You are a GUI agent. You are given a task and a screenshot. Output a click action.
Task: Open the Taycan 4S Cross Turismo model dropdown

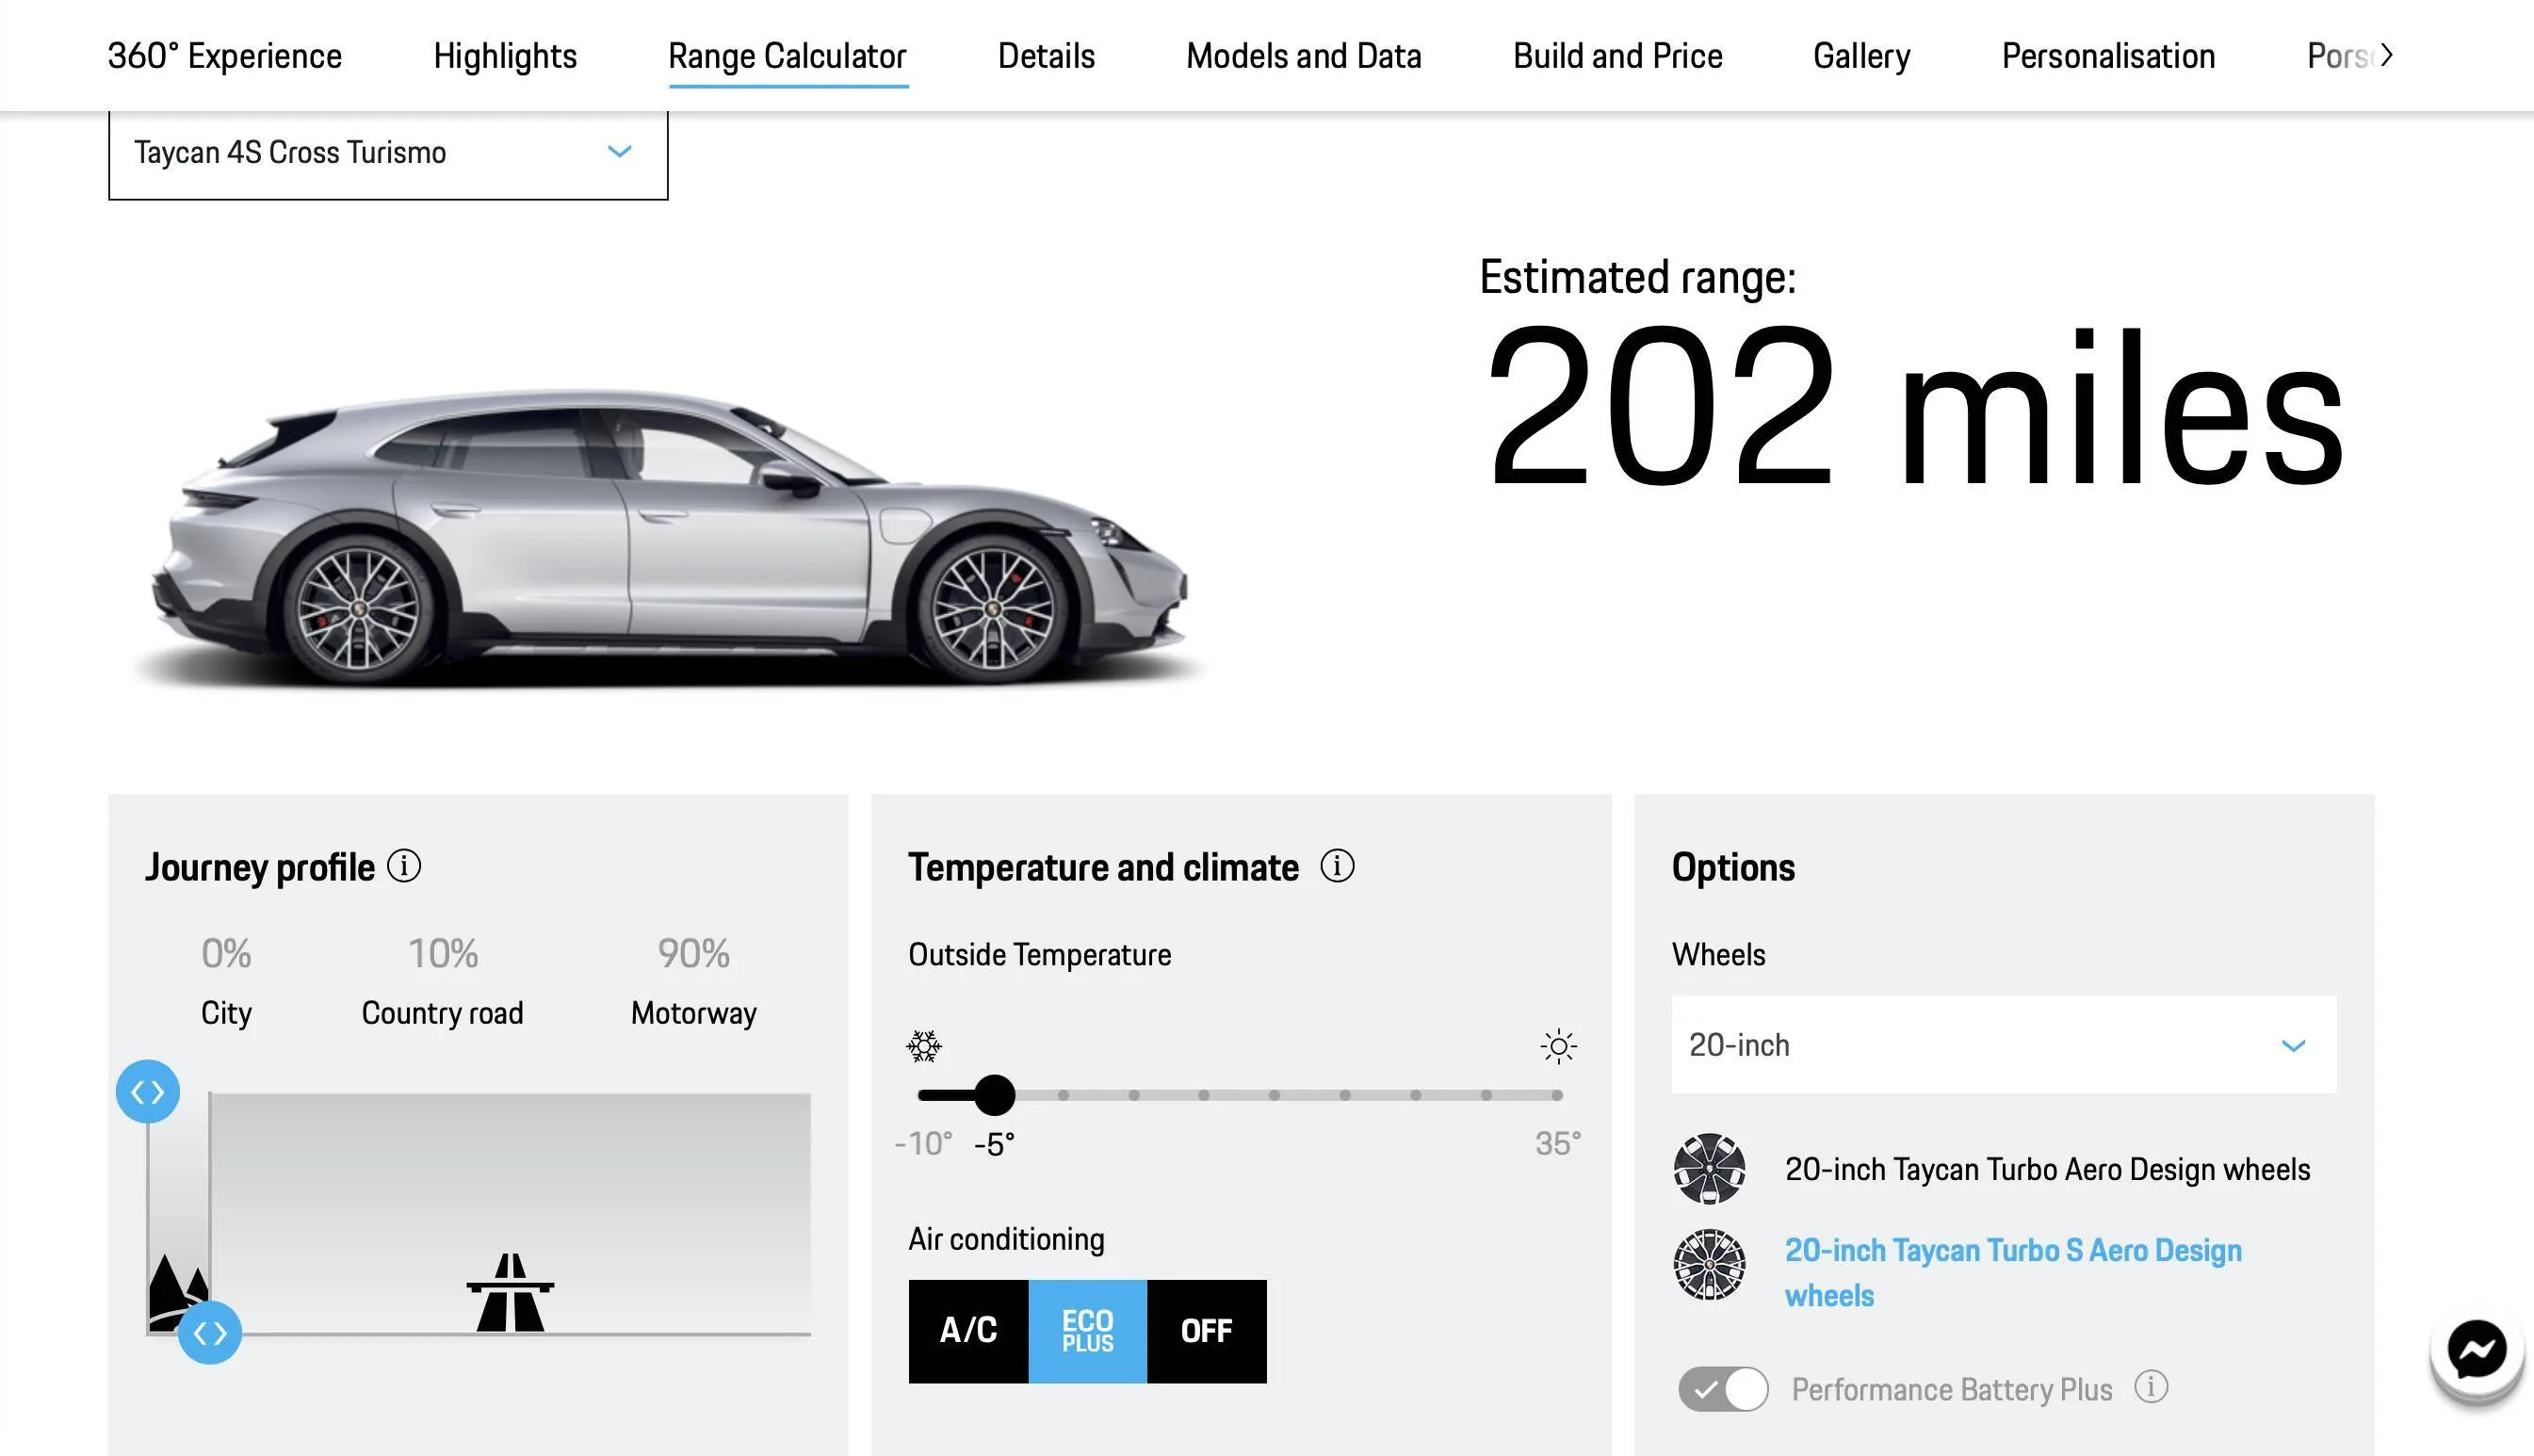click(388, 153)
